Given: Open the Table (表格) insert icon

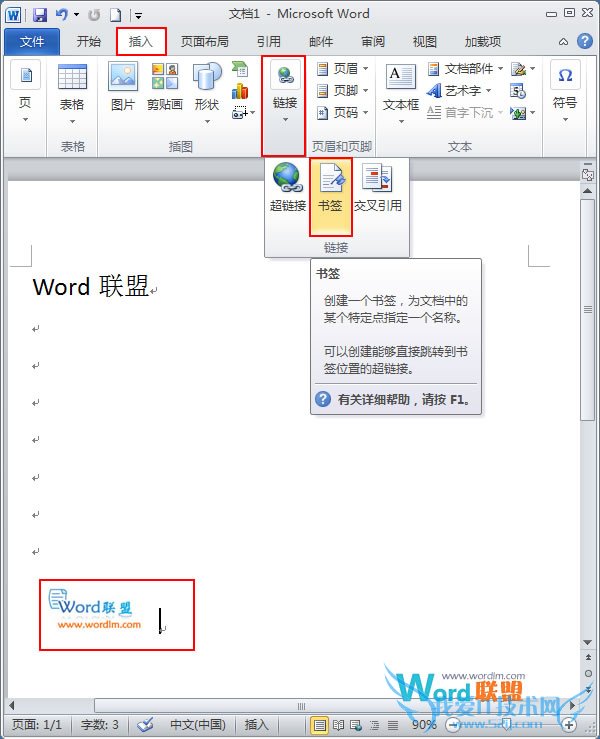Looking at the screenshot, I should click(72, 77).
